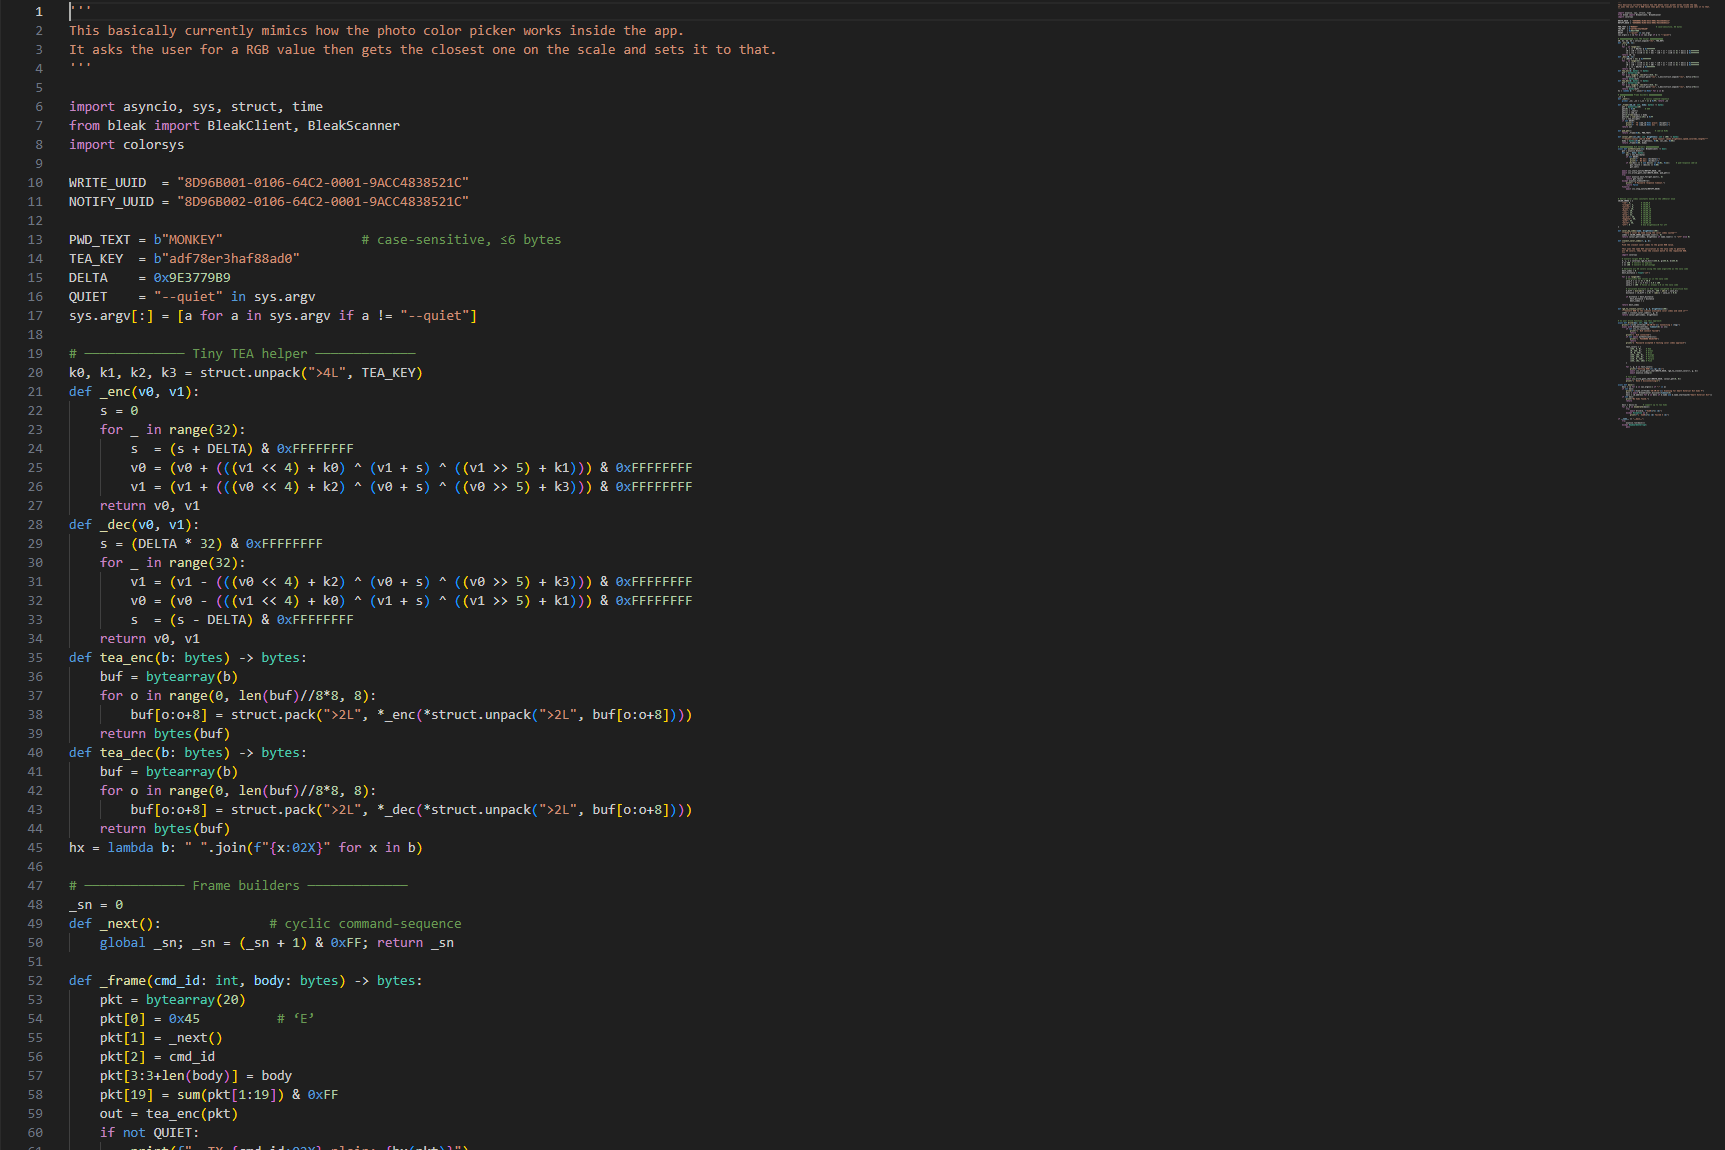Click the BleakScanner import name
The width and height of the screenshot is (1725, 1150).
[353, 125]
